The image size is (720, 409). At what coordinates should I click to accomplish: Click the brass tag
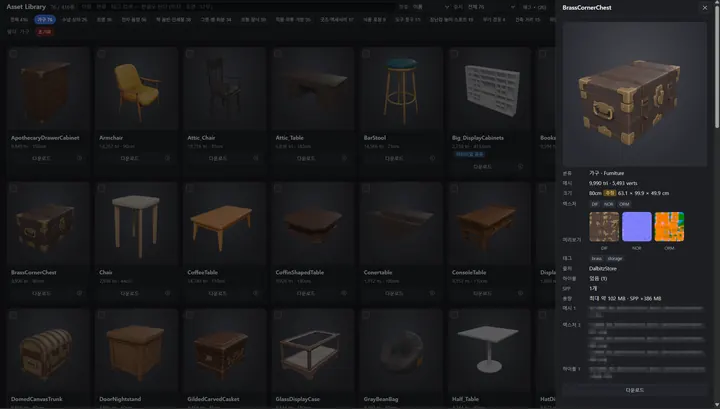[x=596, y=258]
